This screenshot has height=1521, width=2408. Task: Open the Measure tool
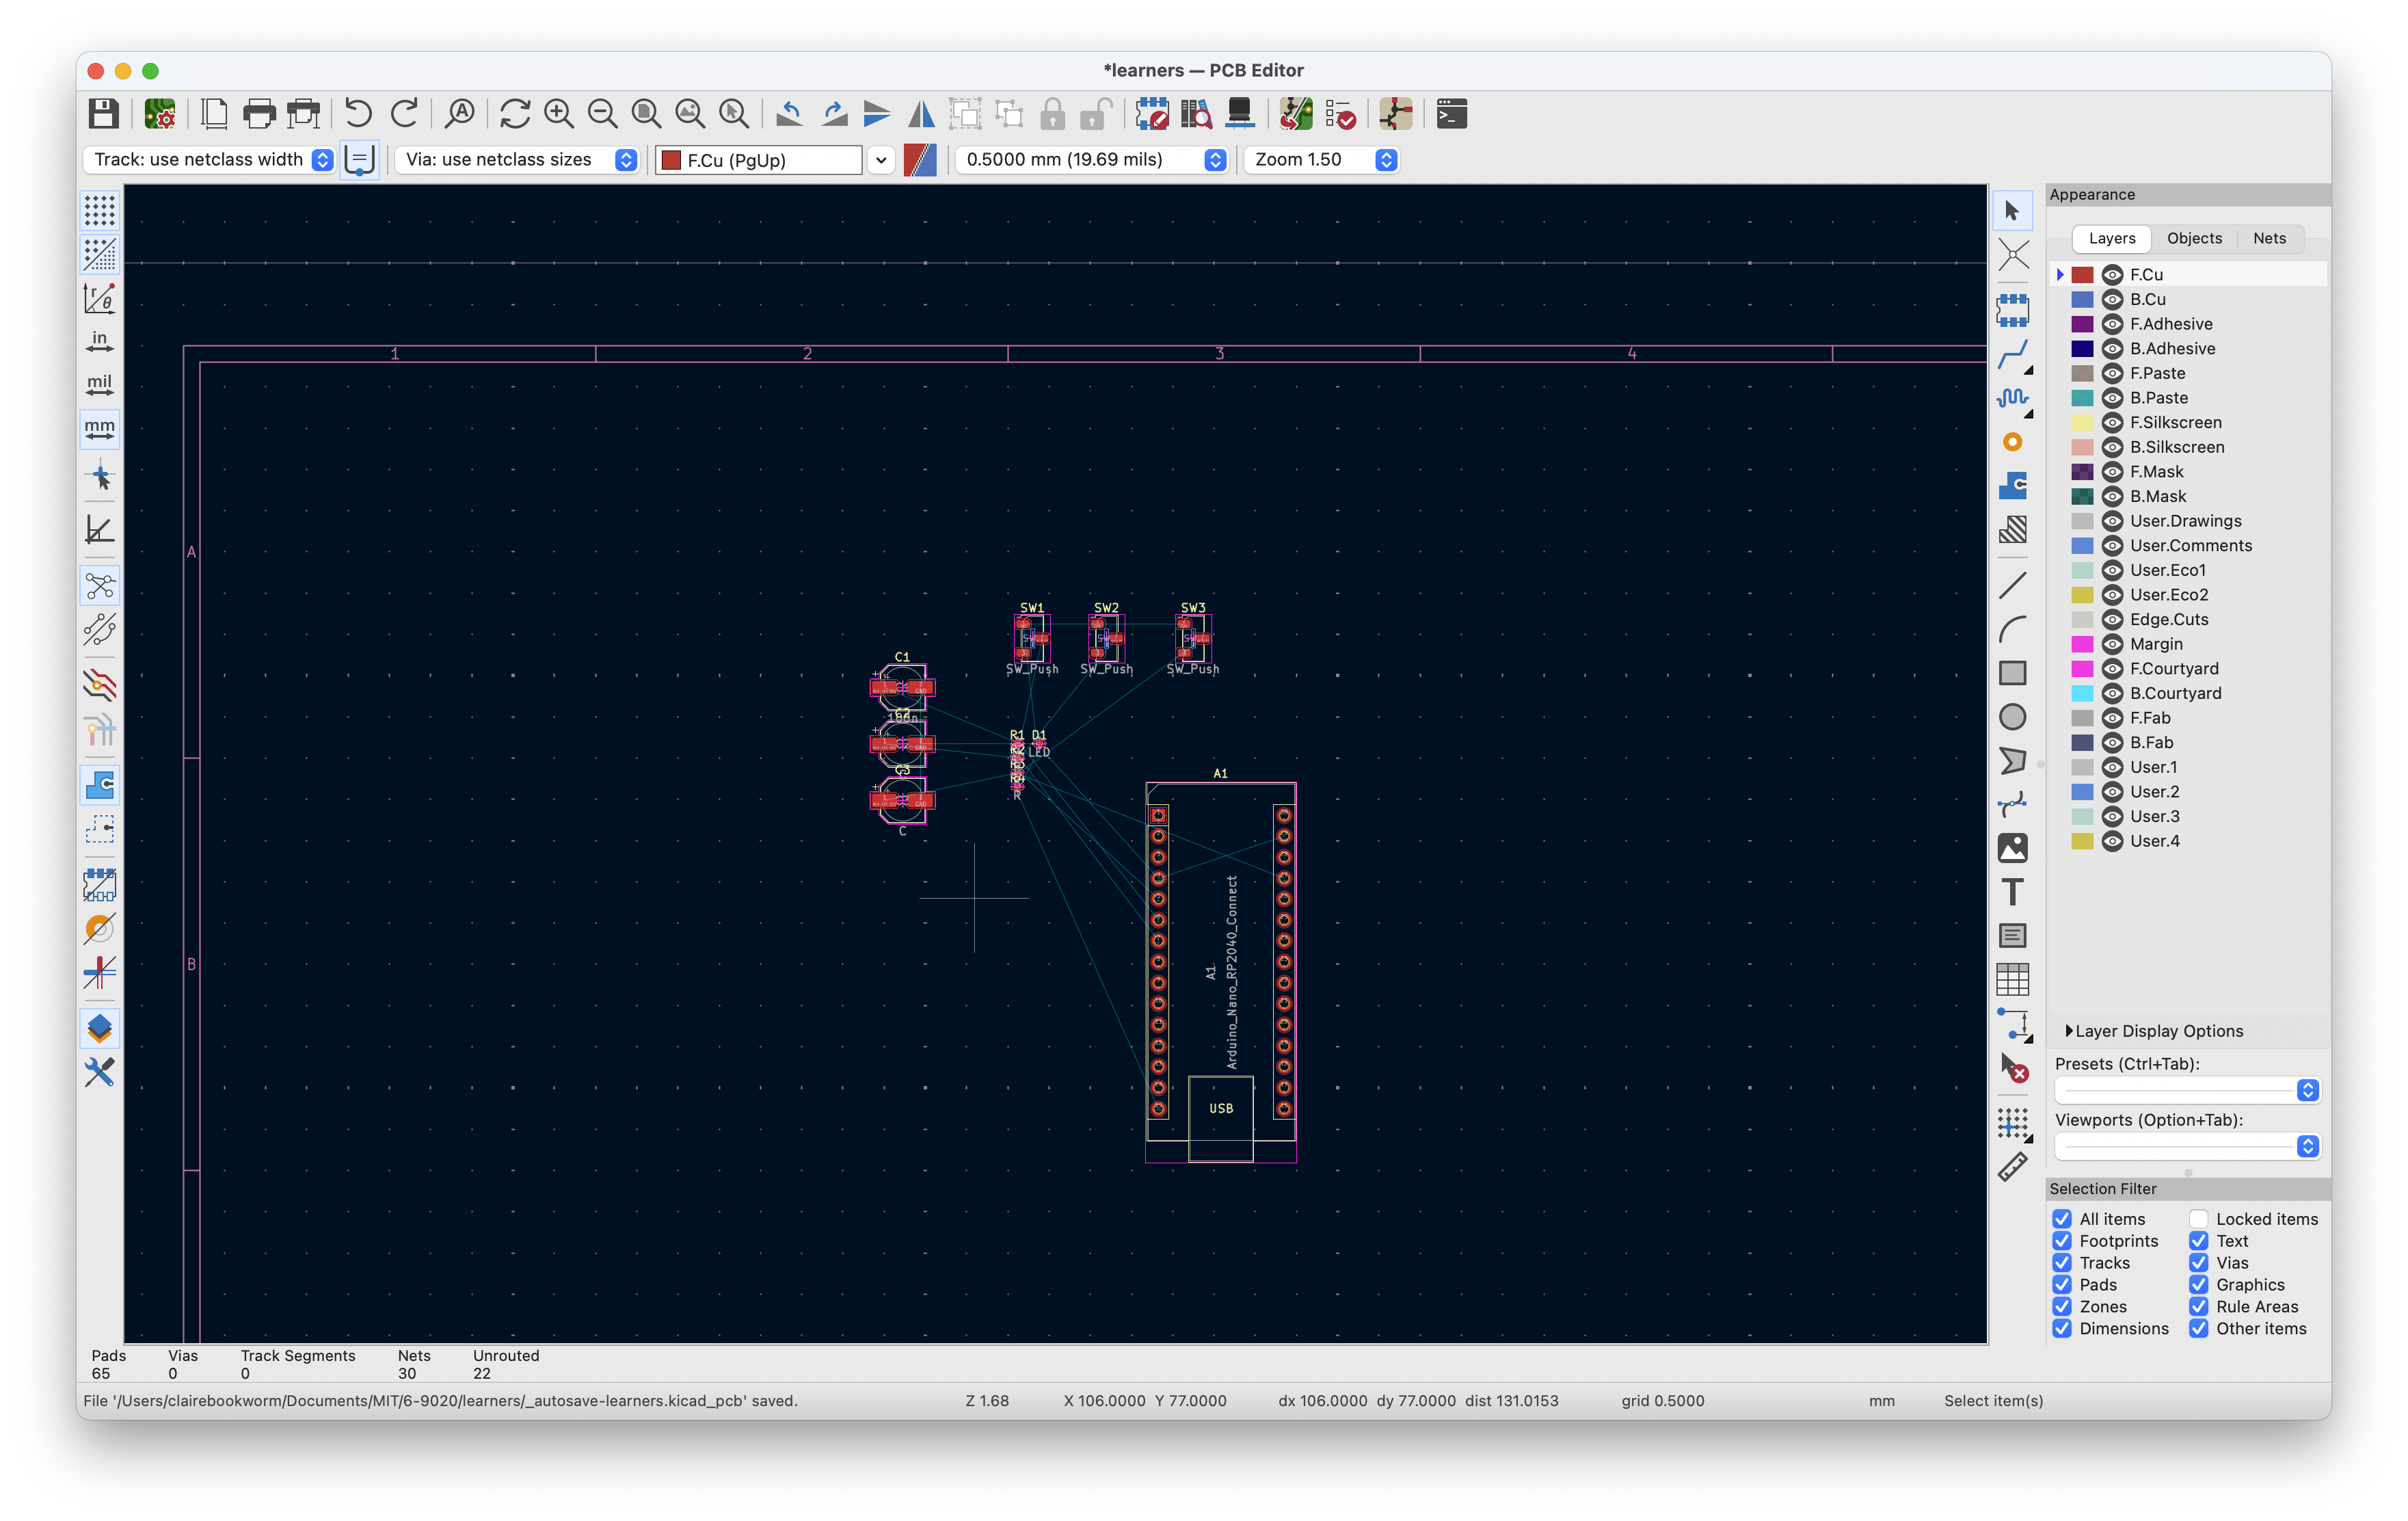coord(2014,1166)
